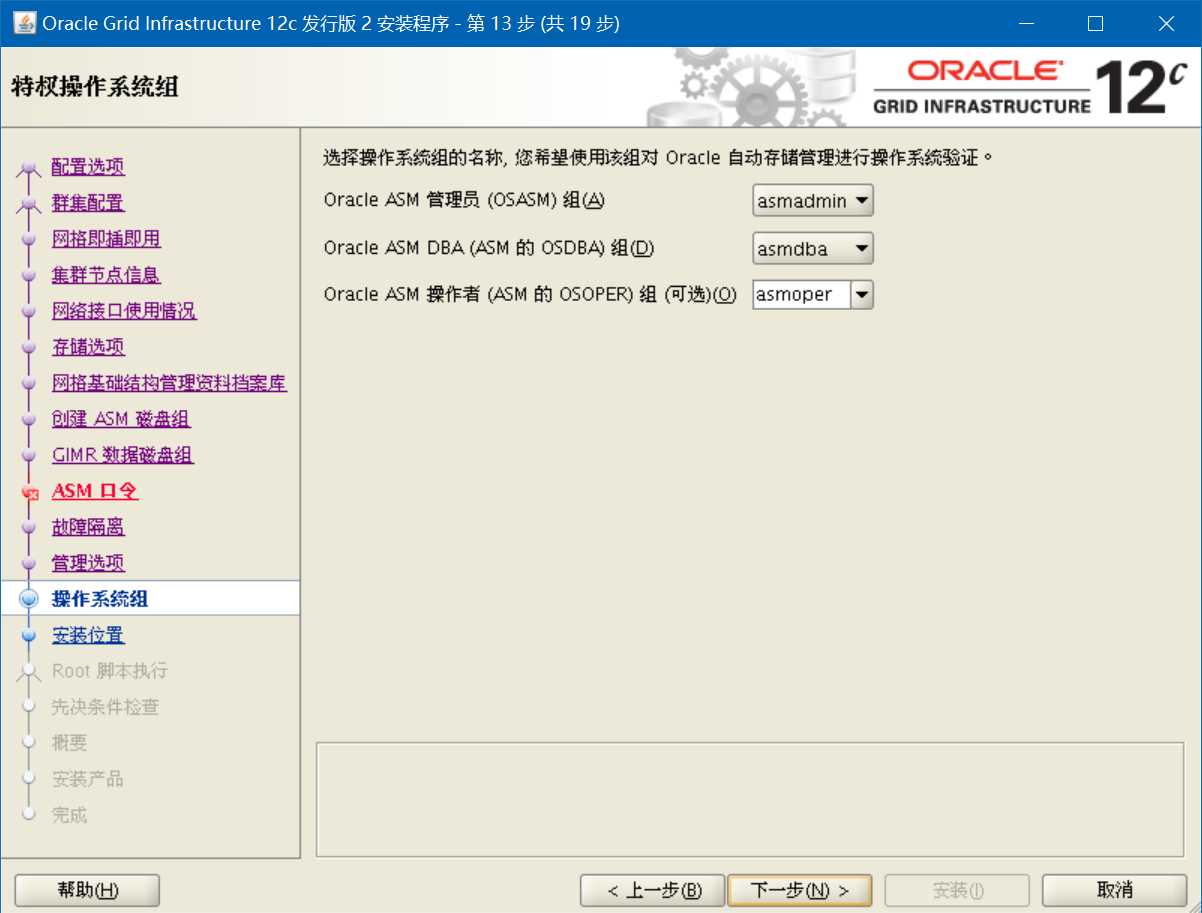Open the 网格即插即用 step
Image resolution: width=1202 pixels, height=913 pixels.
(x=106, y=239)
